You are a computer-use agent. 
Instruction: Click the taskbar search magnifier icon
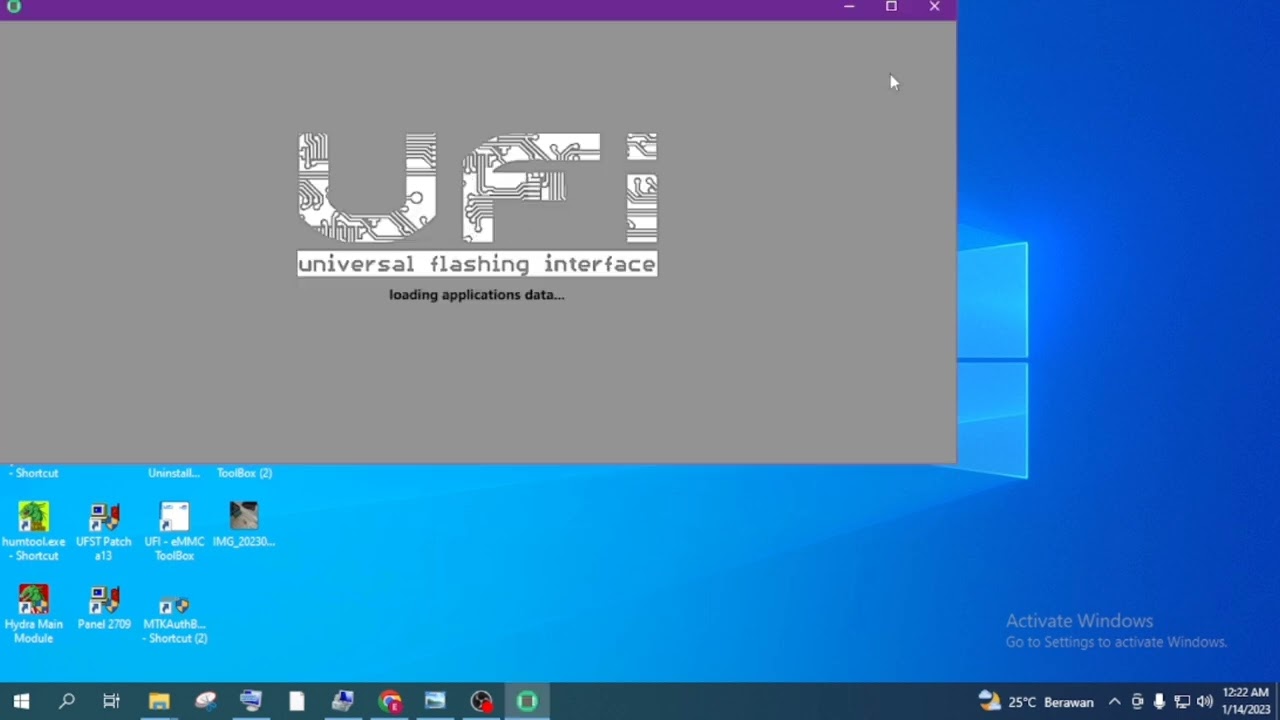pos(67,701)
